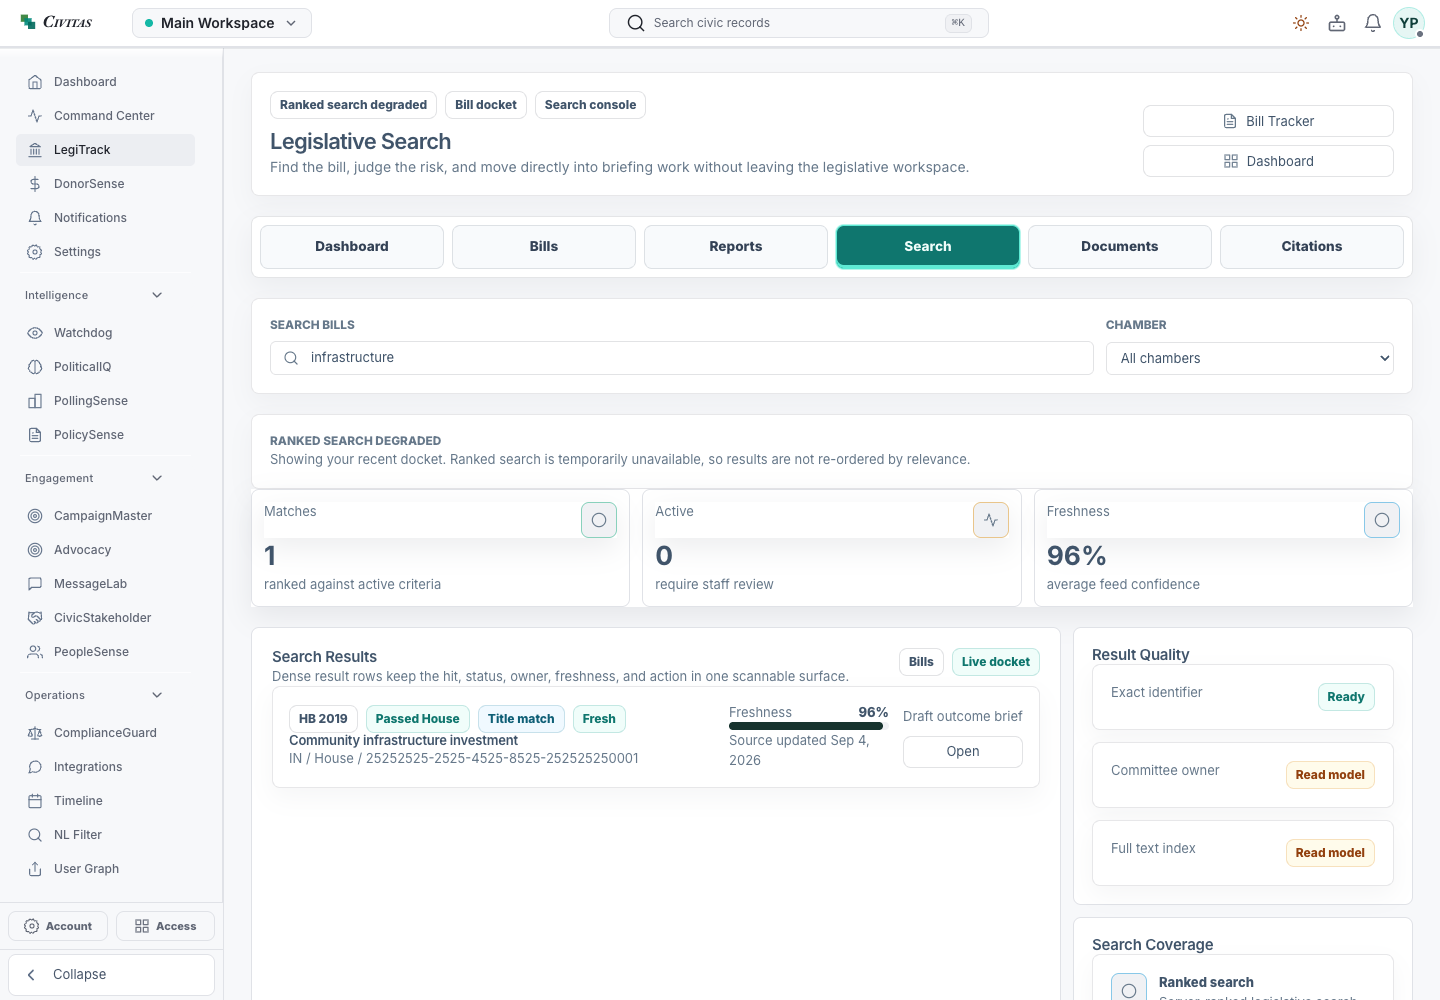Click the Integrations icon
The image size is (1440, 1000).
35,767
